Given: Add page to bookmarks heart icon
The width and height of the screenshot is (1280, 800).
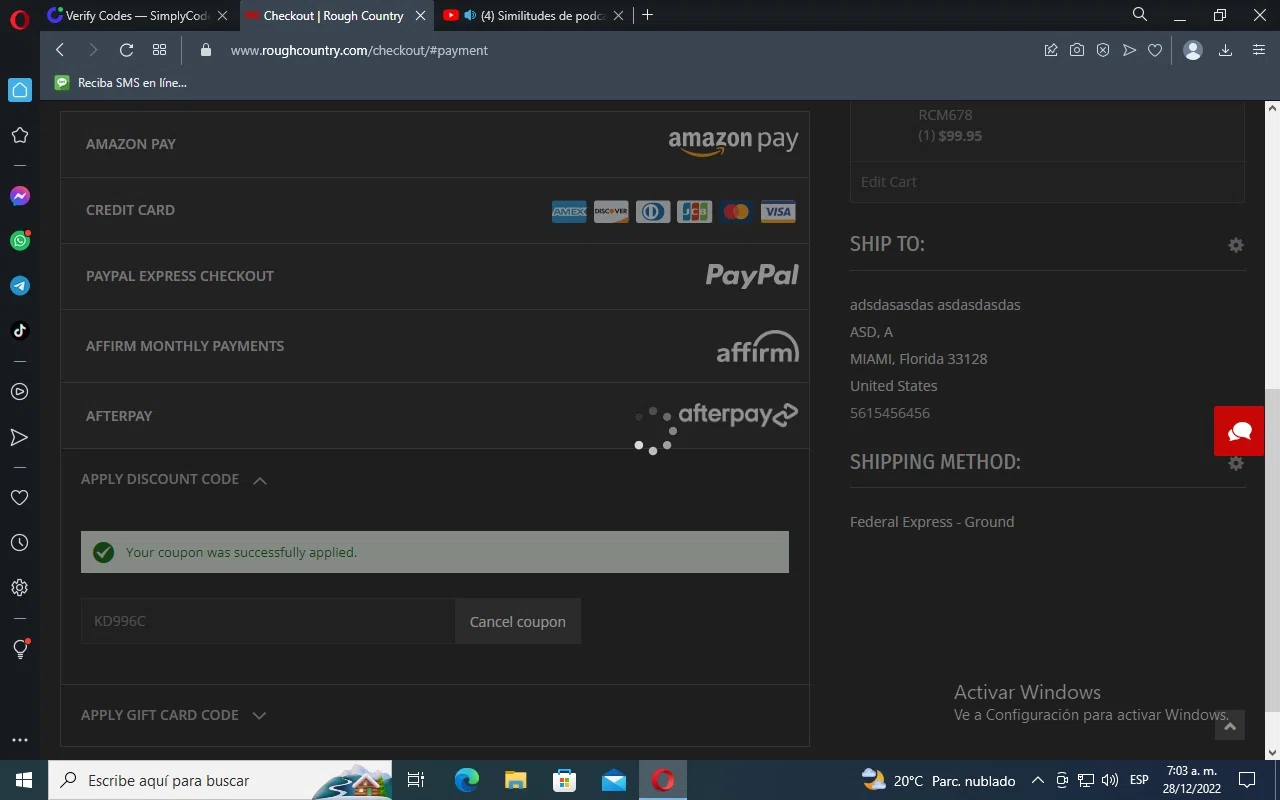Looking at the screenshot, I should [1155, 50].
